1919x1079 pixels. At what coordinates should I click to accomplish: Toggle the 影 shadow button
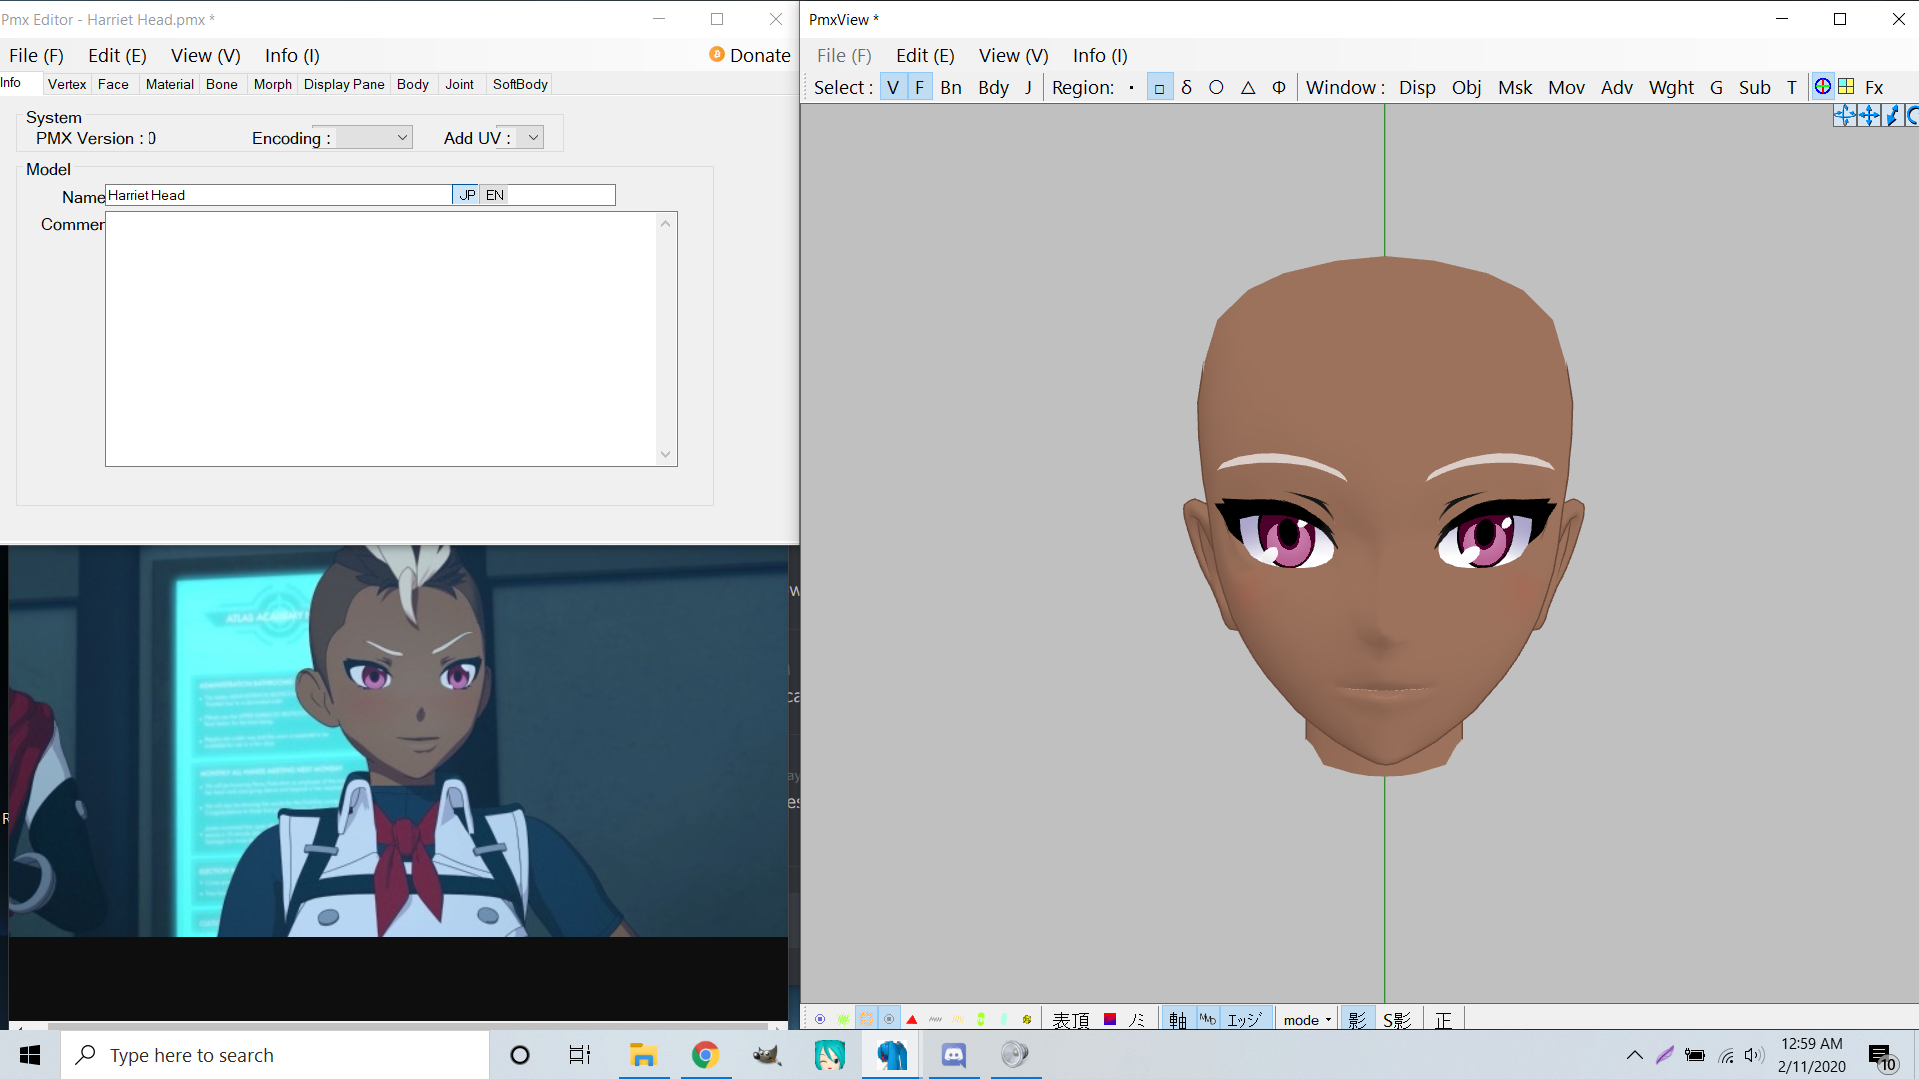1356,1019
